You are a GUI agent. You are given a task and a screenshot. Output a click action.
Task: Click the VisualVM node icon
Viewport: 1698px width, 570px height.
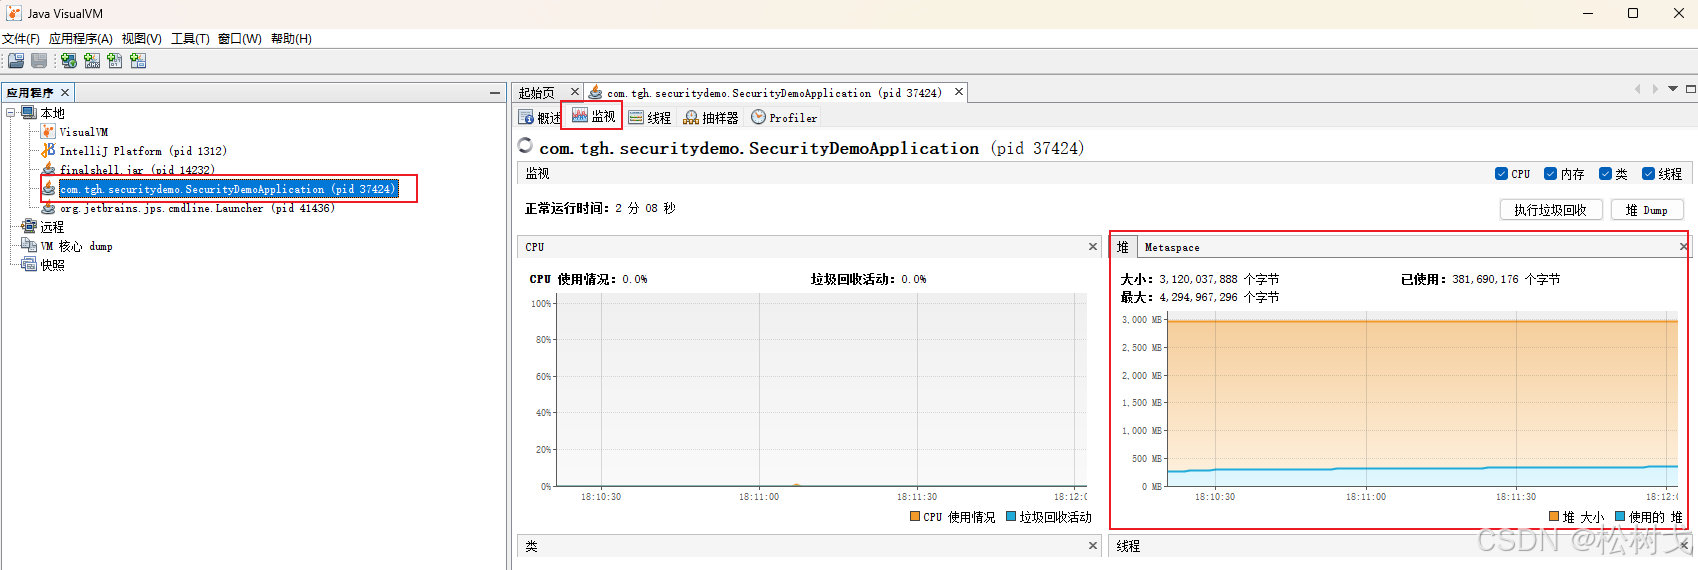click(48, 132)
